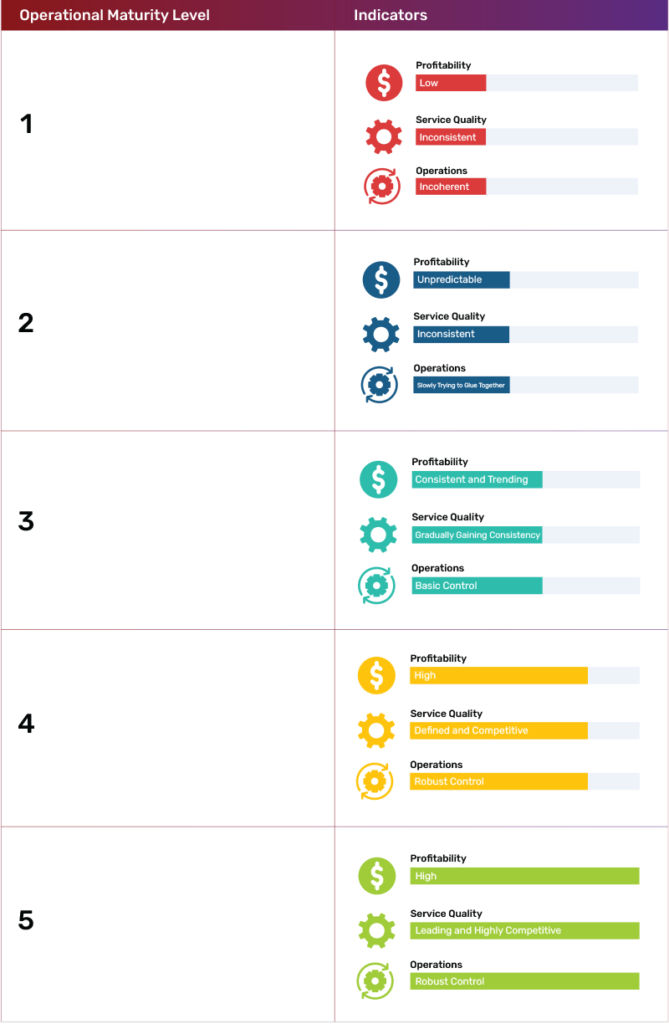
Task: Select the Unpredictable profitability bar
Action: (461, 280)
